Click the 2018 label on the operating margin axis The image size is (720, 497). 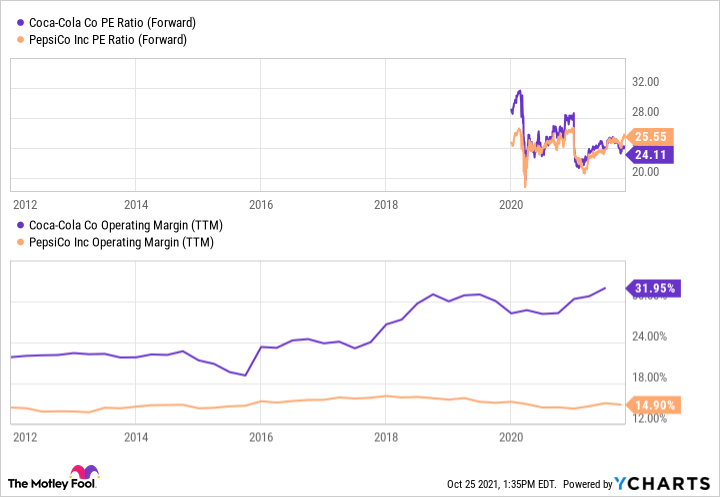pos(386,437)
